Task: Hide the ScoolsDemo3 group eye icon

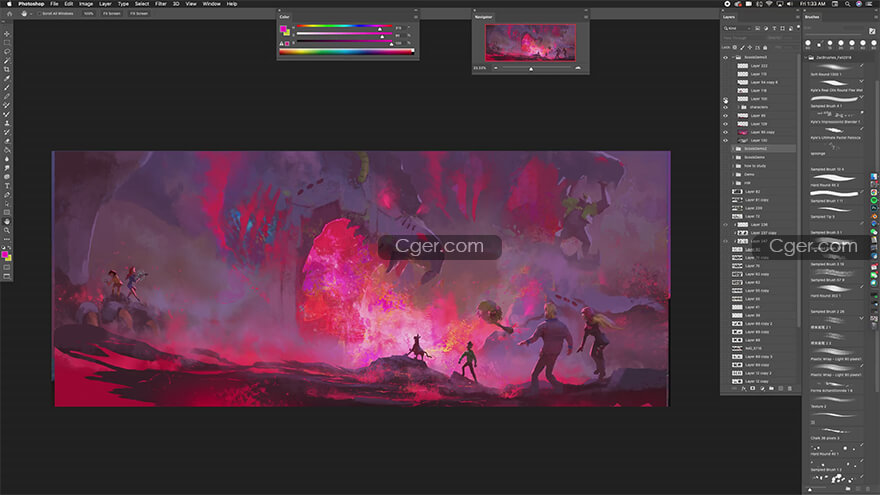Action: pyautogui.click(x=725, y=57)
